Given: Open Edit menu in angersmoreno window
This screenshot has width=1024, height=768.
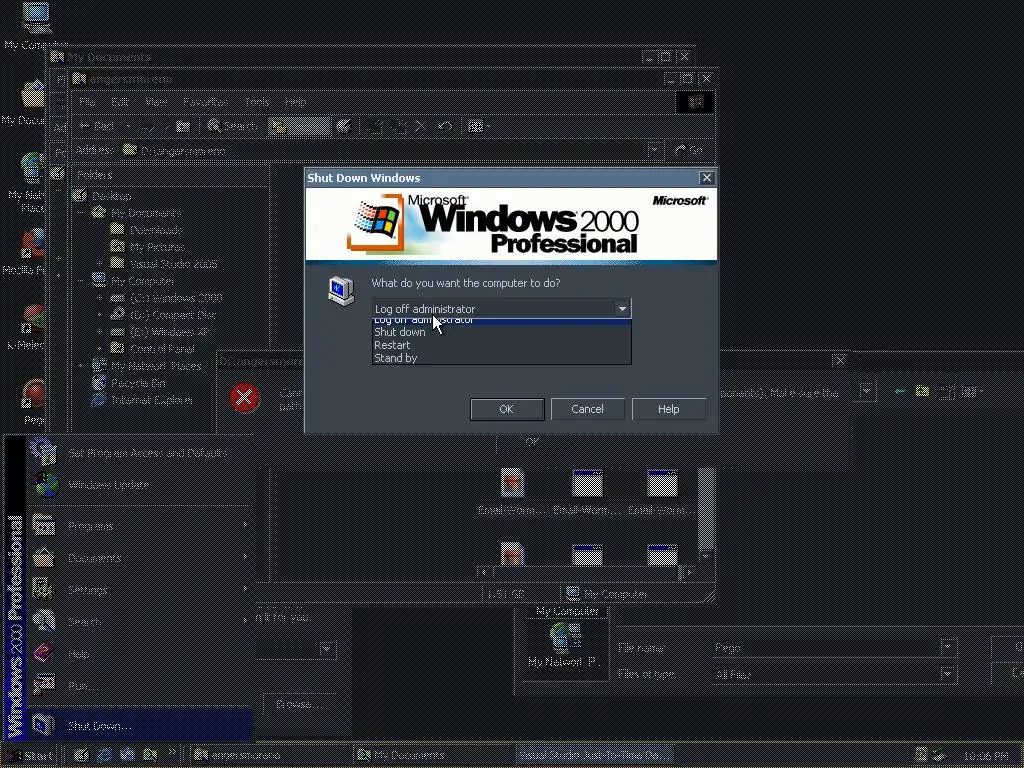Looking at the screenshot, I should [x=120, y=102].
